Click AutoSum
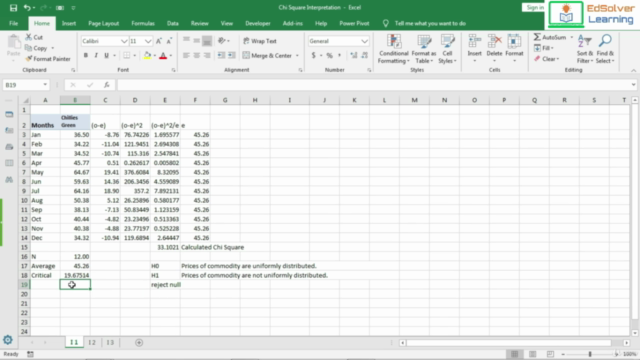Image resolution: width=640 pixels, height=360 pixels. click(x=550, y=37)
